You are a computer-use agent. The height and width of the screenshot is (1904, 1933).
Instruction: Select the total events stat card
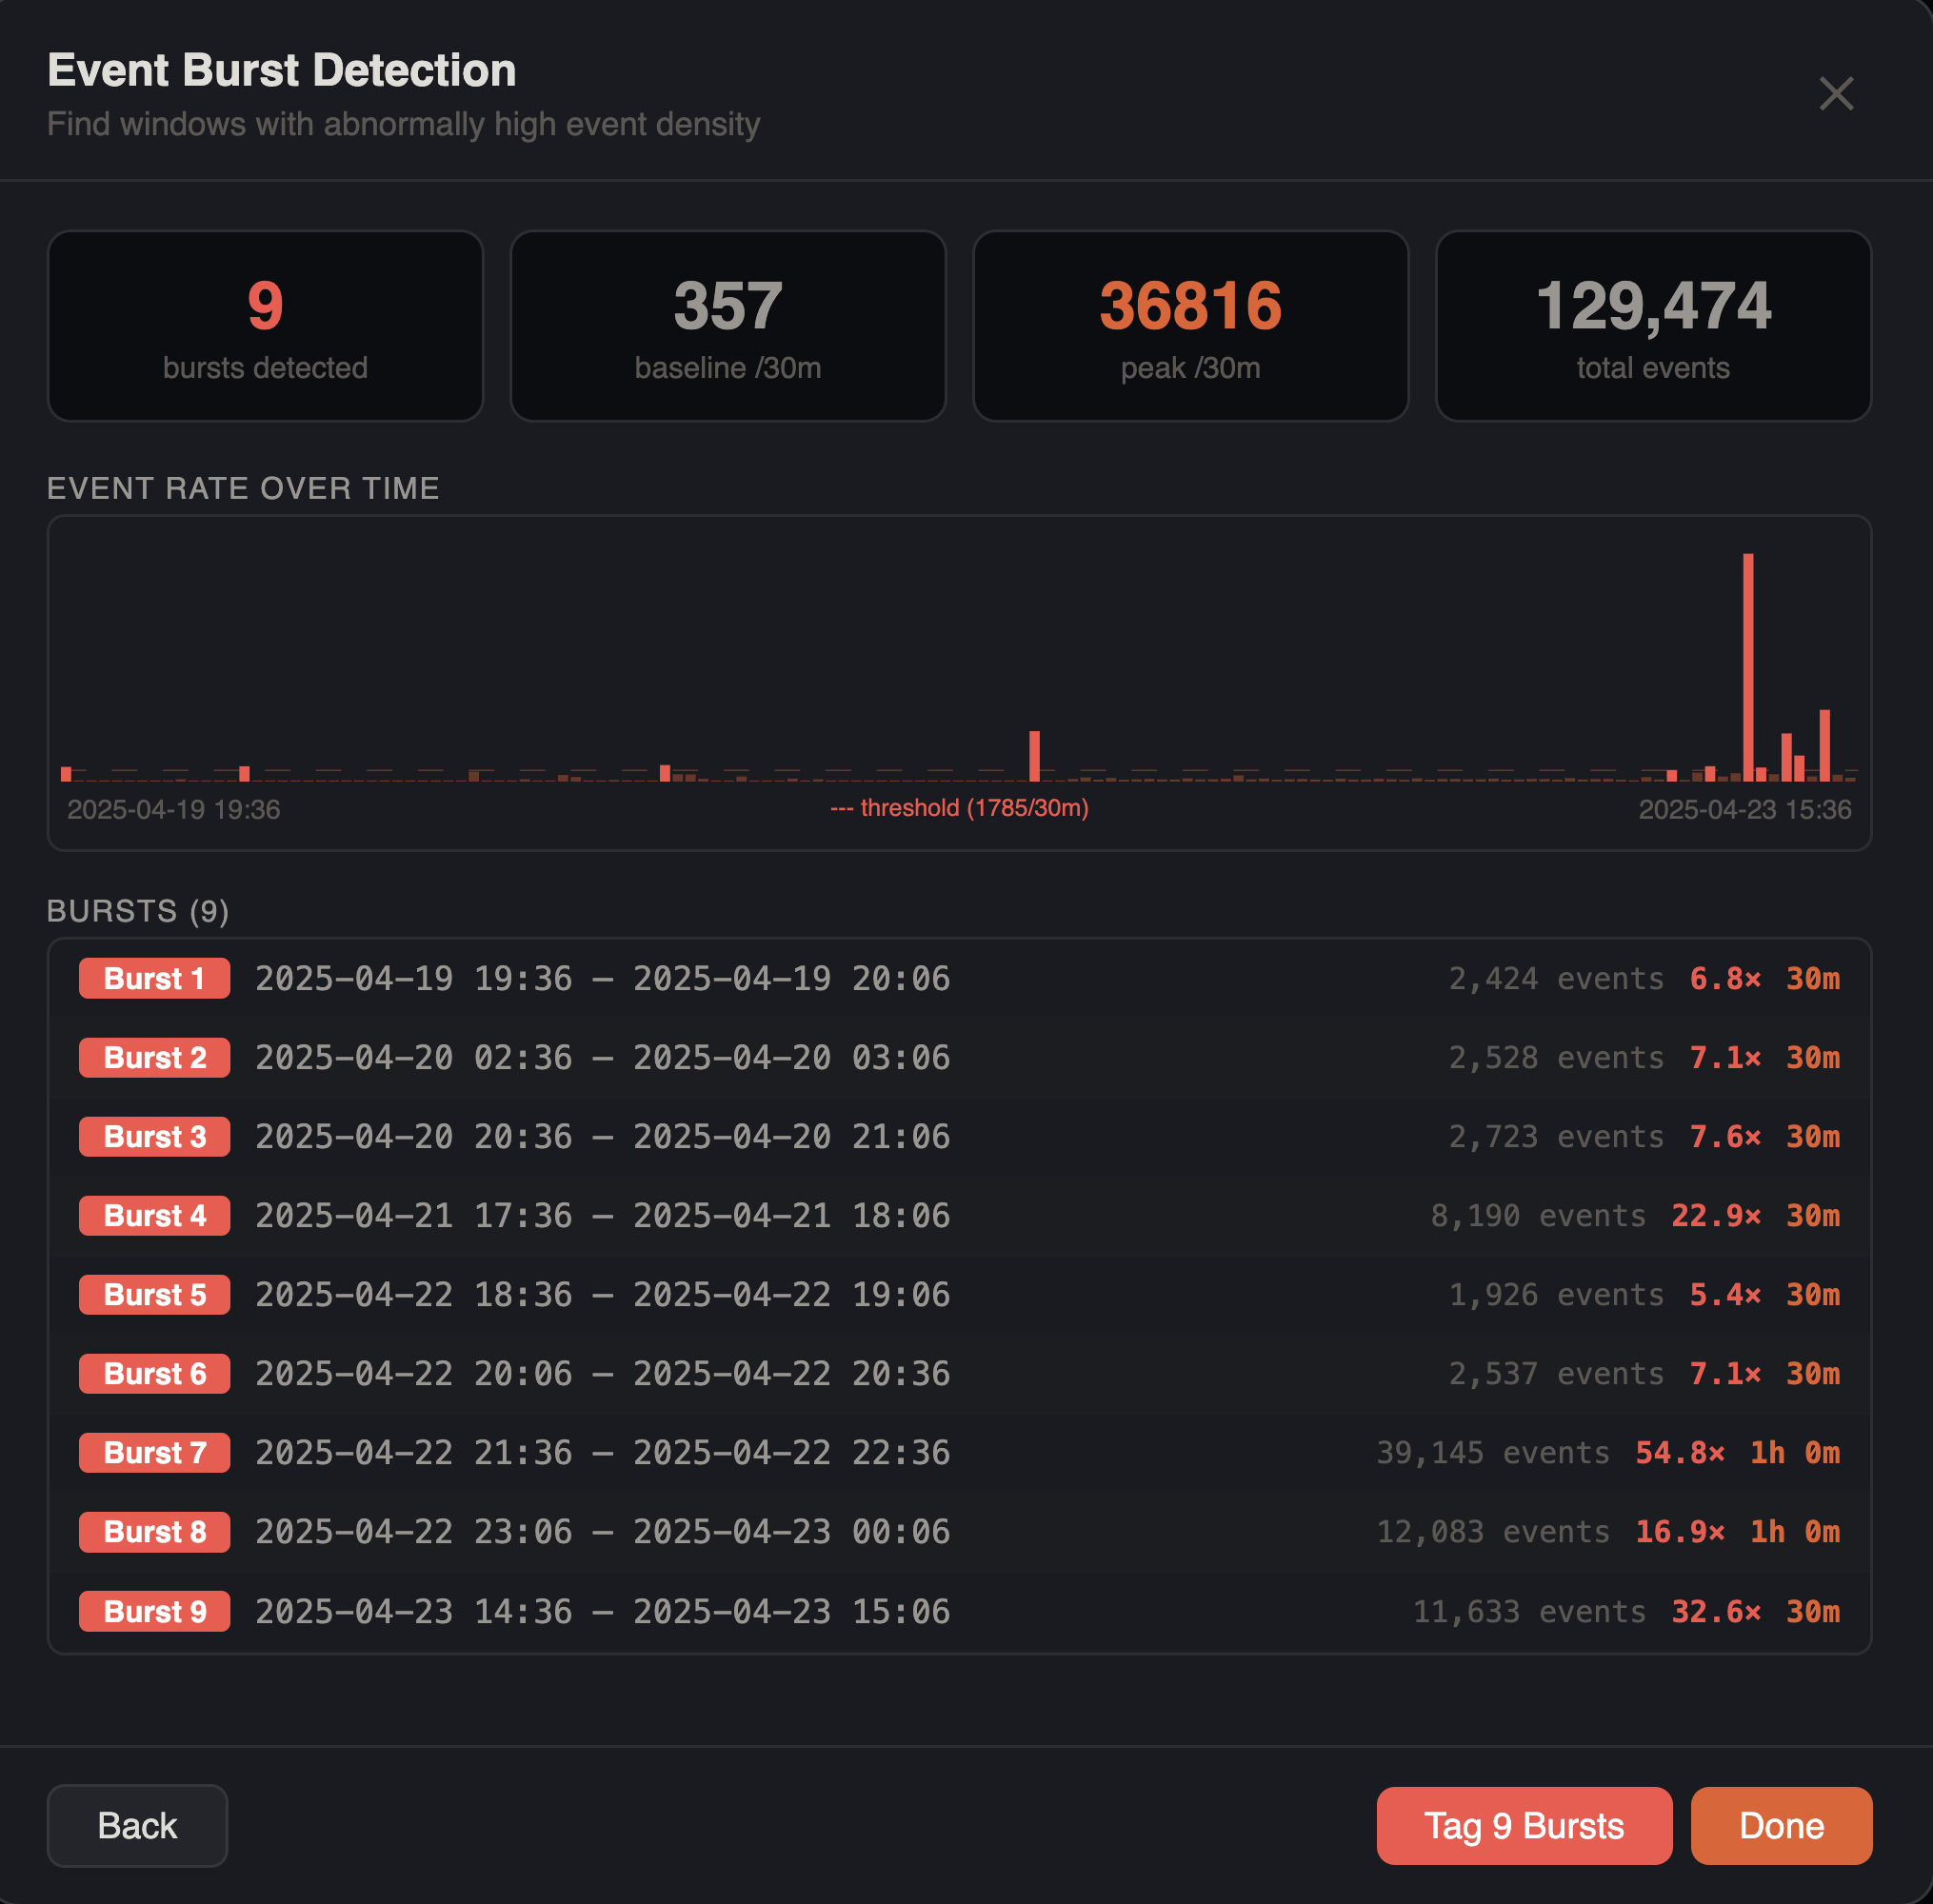pos(1652,326)
